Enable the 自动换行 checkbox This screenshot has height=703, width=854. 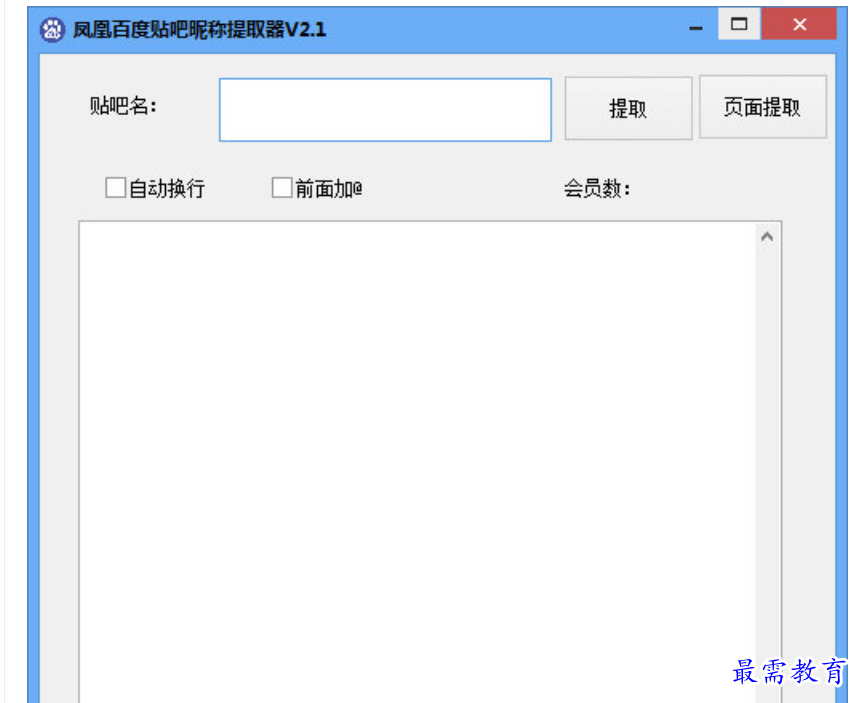115,188
